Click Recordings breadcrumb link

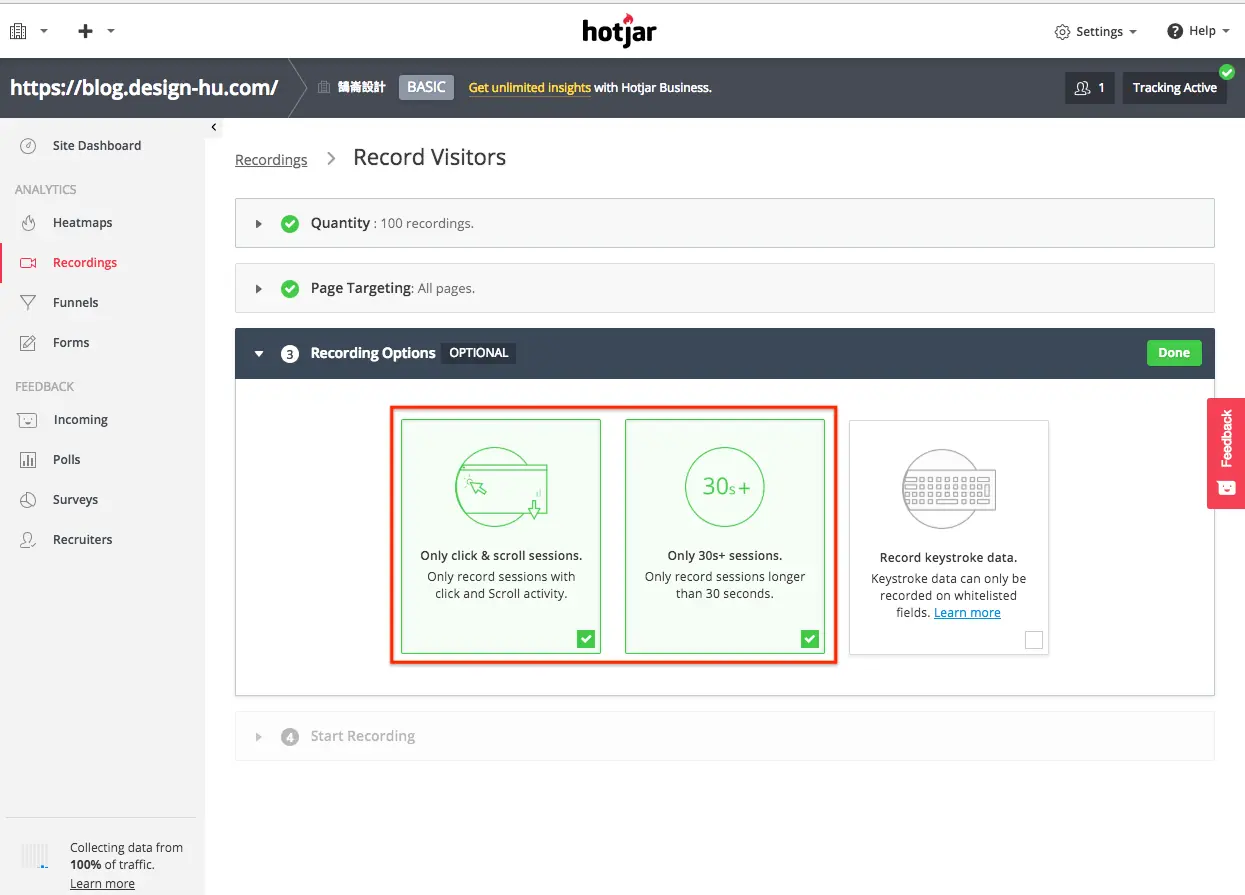[271, 160]
